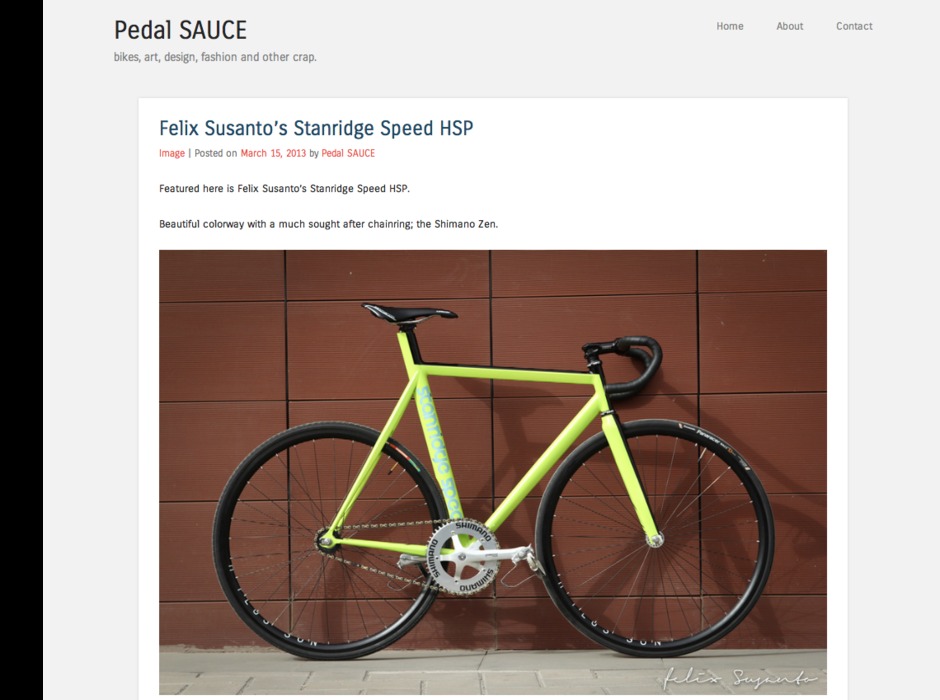This screenshot has width=940, height=700.
Task: Click the Felix Susanto signature watermark
Action: click(x=740, y=677)
